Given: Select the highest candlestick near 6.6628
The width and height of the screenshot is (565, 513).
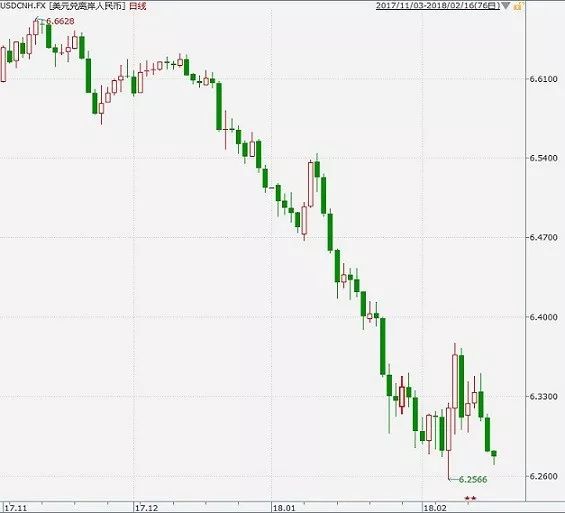Looking at the screenshot, I should [x=36, y=28].
